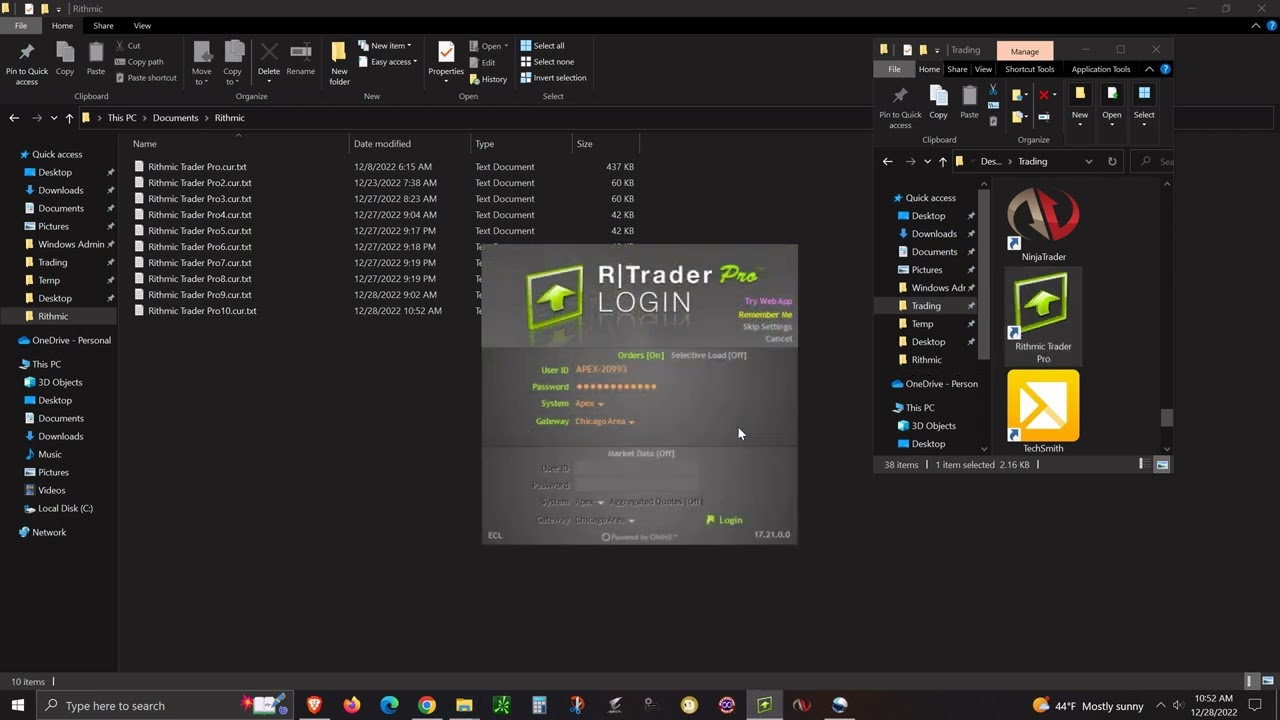The image size is (1280, 720).
Task: Click Pin to Quick access in Rithmic window
Action: coord(27,63)
